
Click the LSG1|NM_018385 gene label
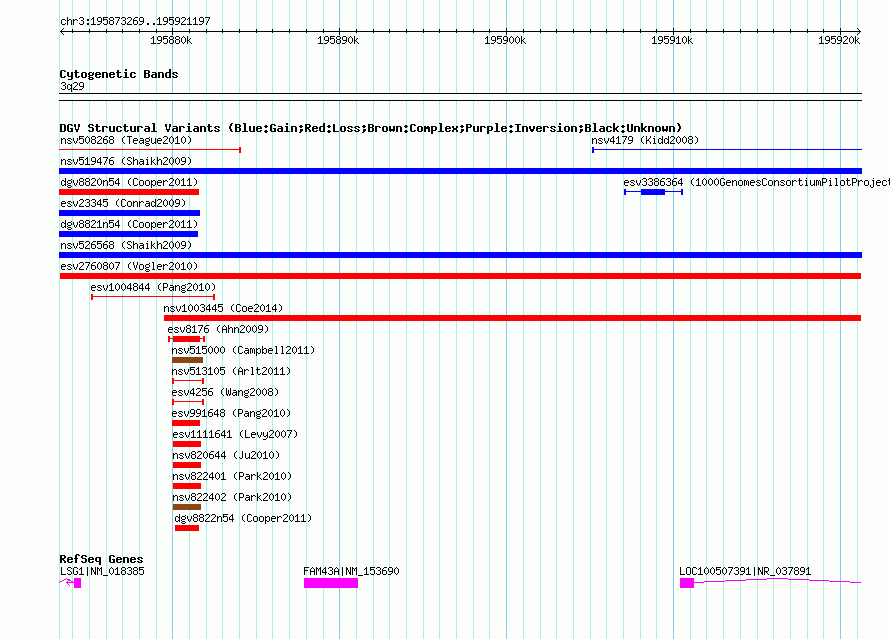[x=102, y=571]
